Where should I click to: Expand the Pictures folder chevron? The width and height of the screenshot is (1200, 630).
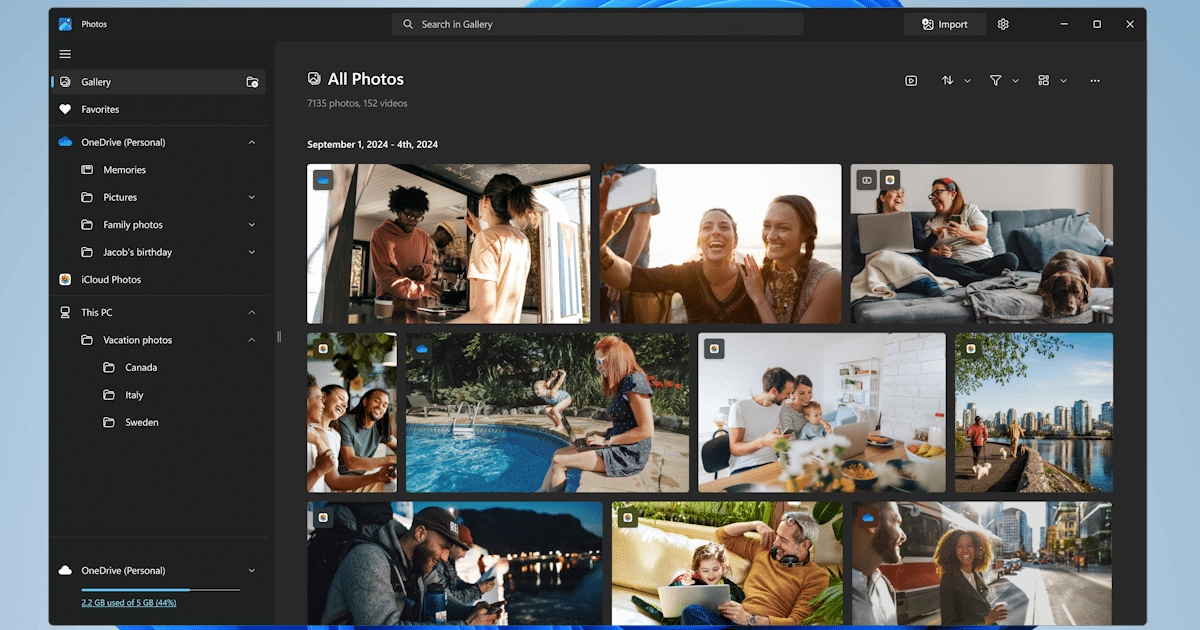click(x=252, y=198)
